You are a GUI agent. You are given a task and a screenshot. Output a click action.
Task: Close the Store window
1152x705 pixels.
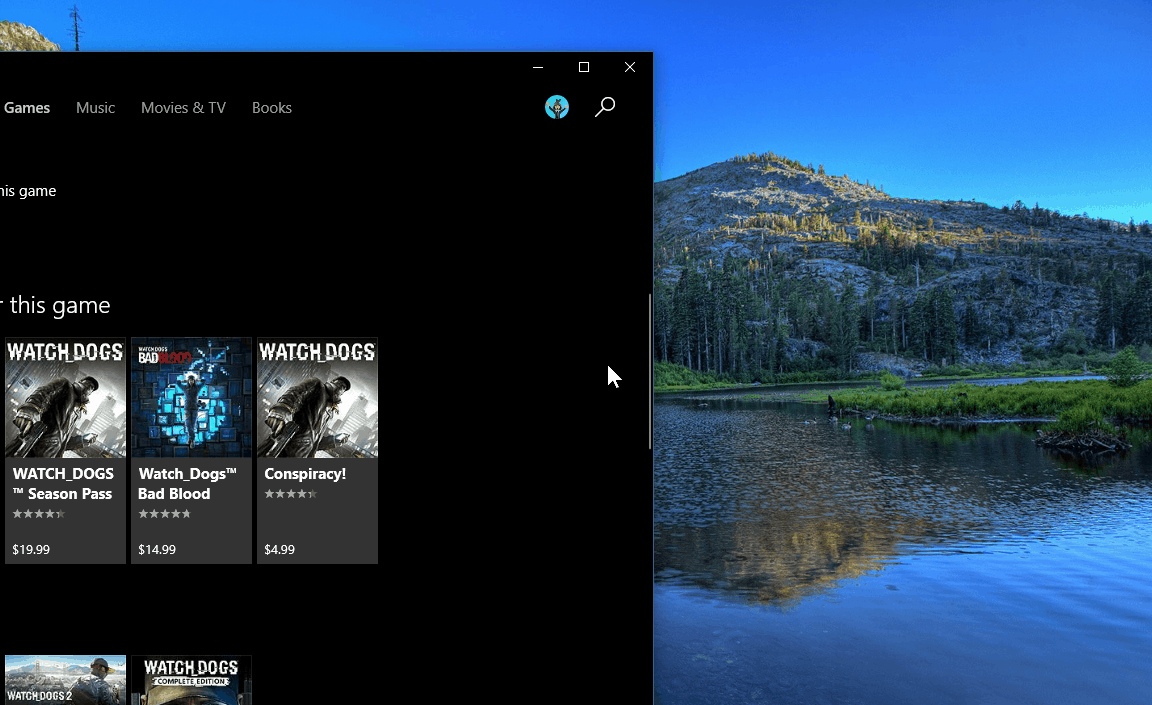pyautogui.click(x=630, y=67)
